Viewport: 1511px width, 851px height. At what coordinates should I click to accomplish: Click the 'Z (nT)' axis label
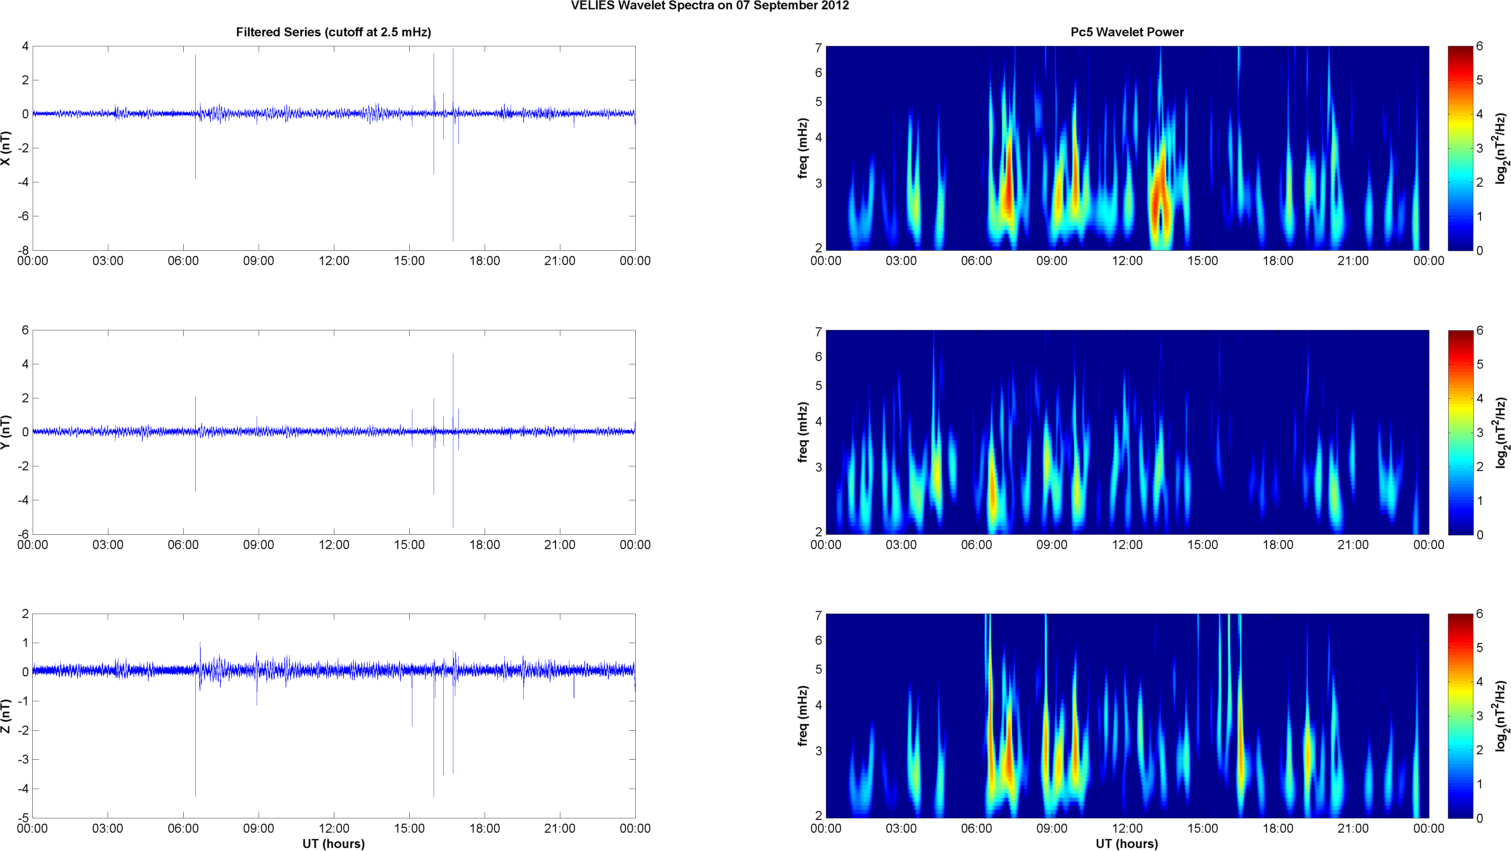point(6,716)
